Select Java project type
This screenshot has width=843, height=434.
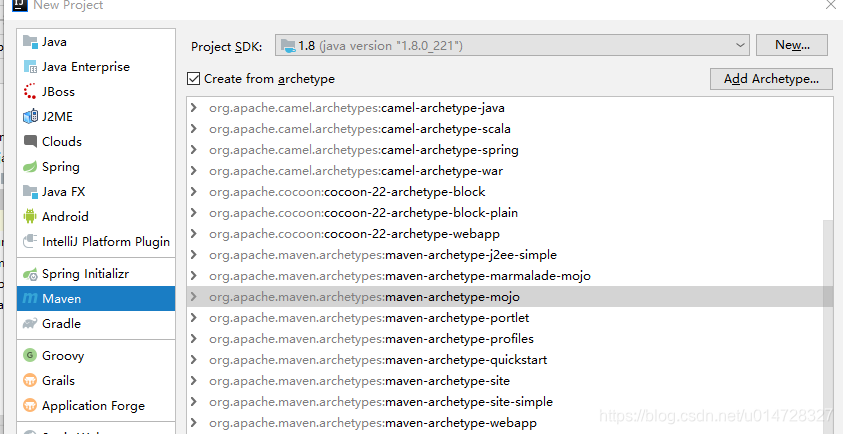(x=96, y=42)
